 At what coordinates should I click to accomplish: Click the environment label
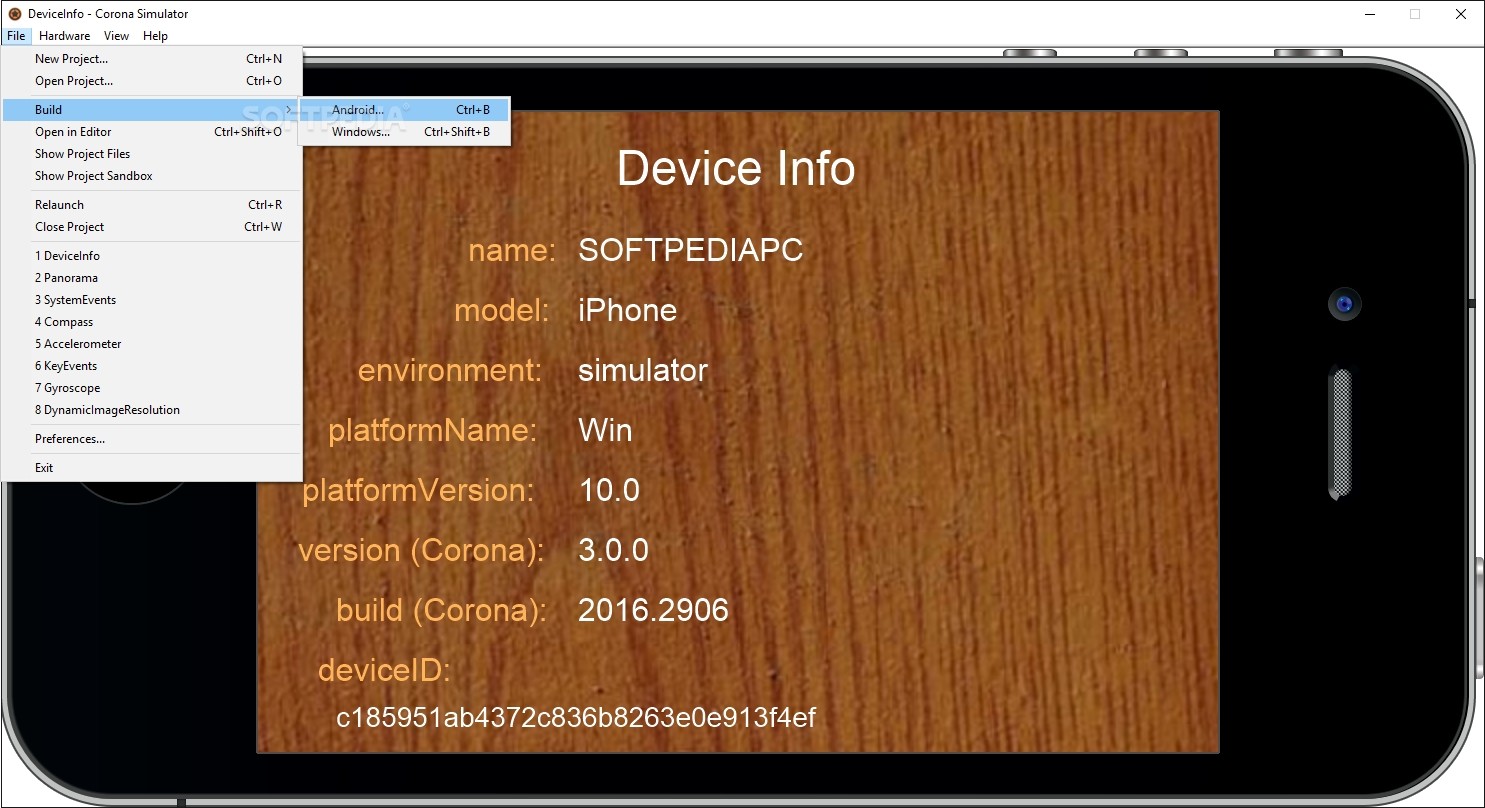point(450,371)
